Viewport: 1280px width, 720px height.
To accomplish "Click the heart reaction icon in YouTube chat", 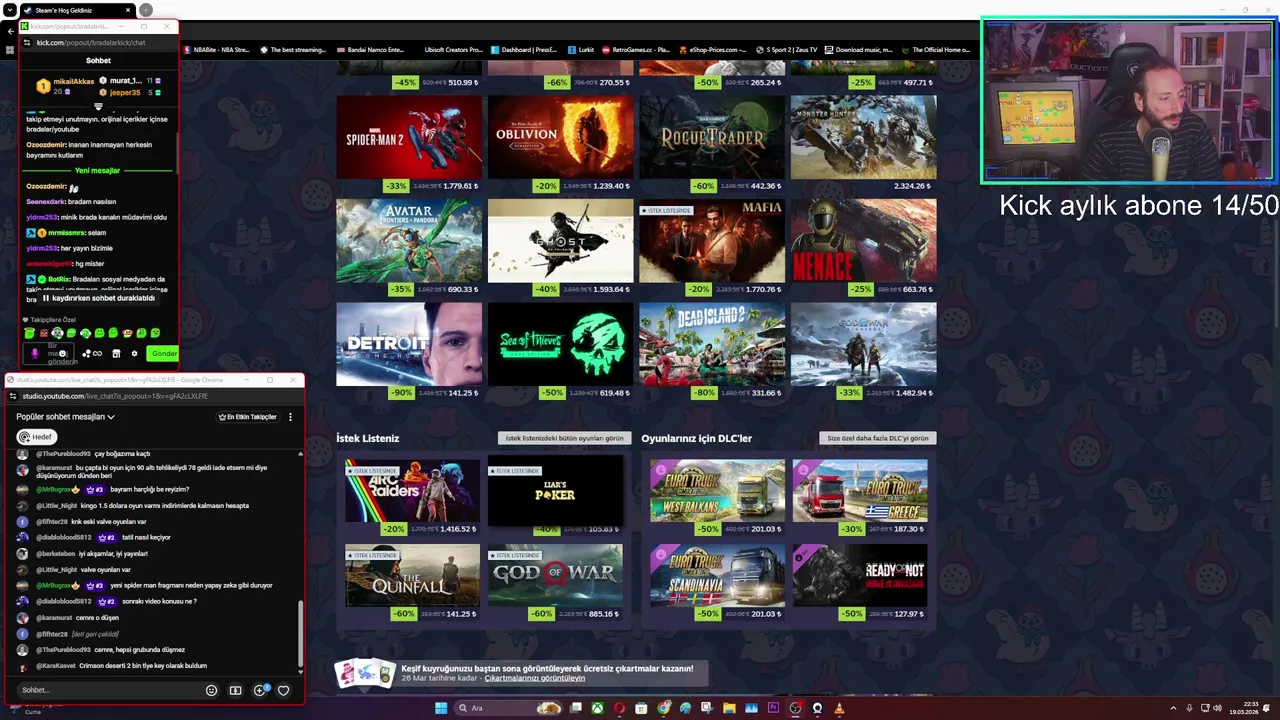I will pyautogui.click(x=284, y=690).
